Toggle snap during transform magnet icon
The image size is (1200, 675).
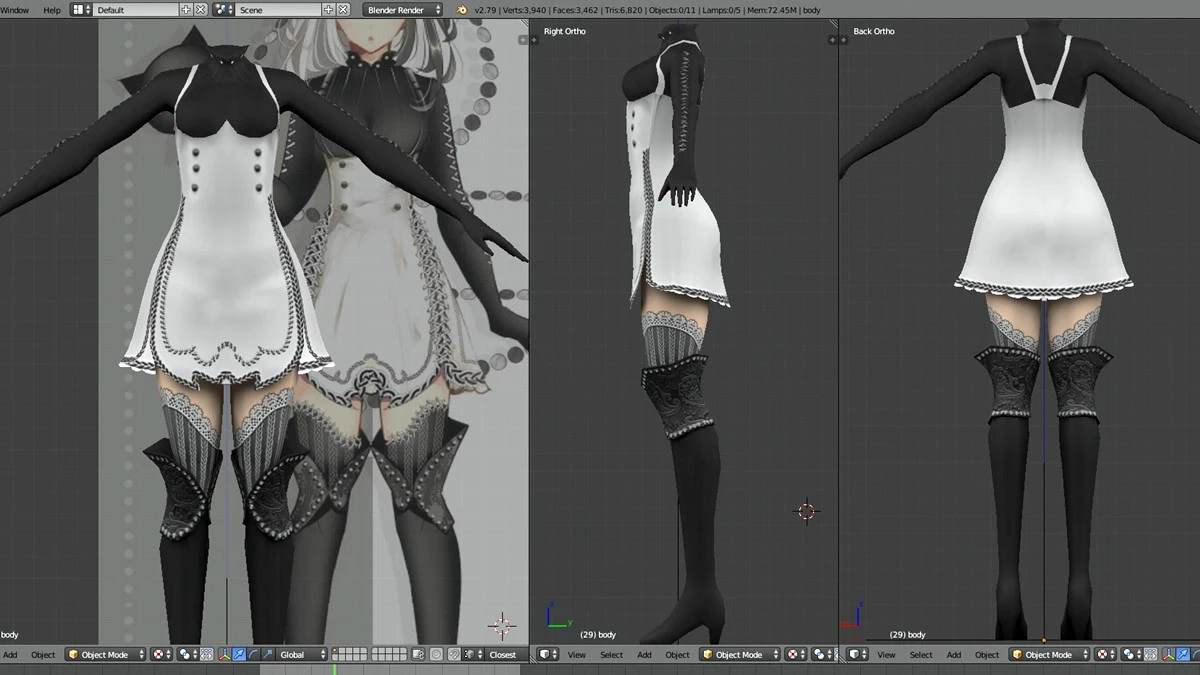click(x=454, y=655)
